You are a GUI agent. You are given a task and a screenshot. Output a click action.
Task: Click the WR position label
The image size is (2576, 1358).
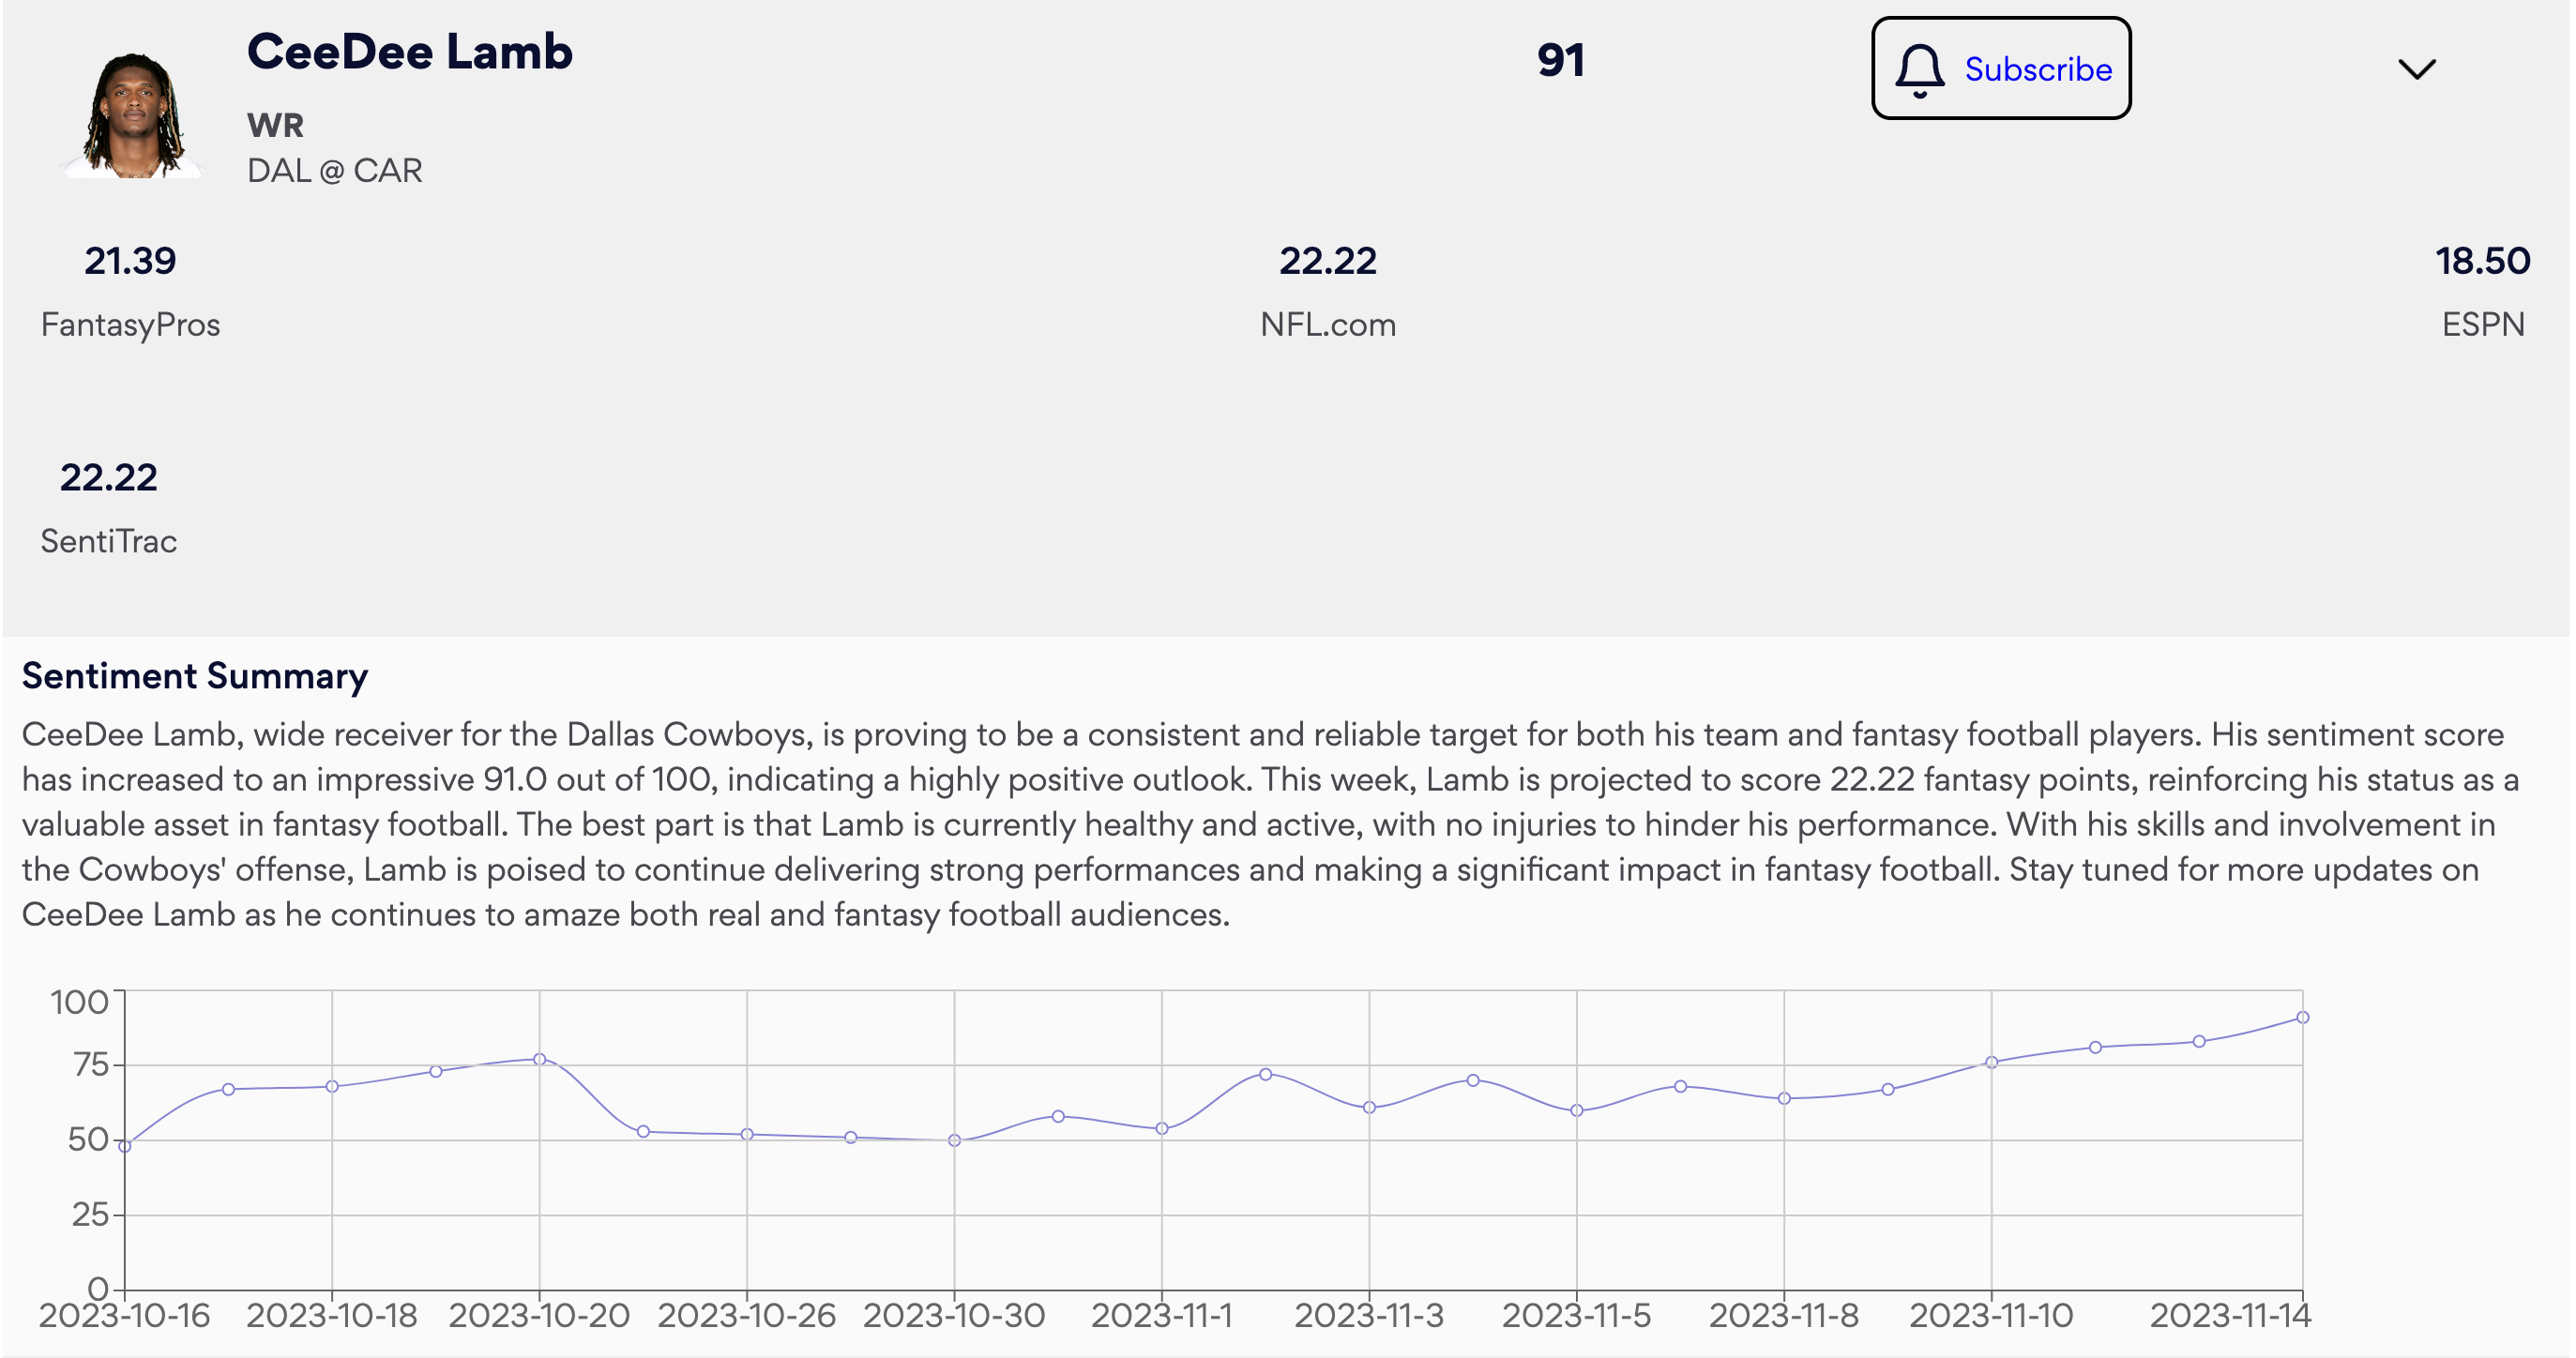275,126
